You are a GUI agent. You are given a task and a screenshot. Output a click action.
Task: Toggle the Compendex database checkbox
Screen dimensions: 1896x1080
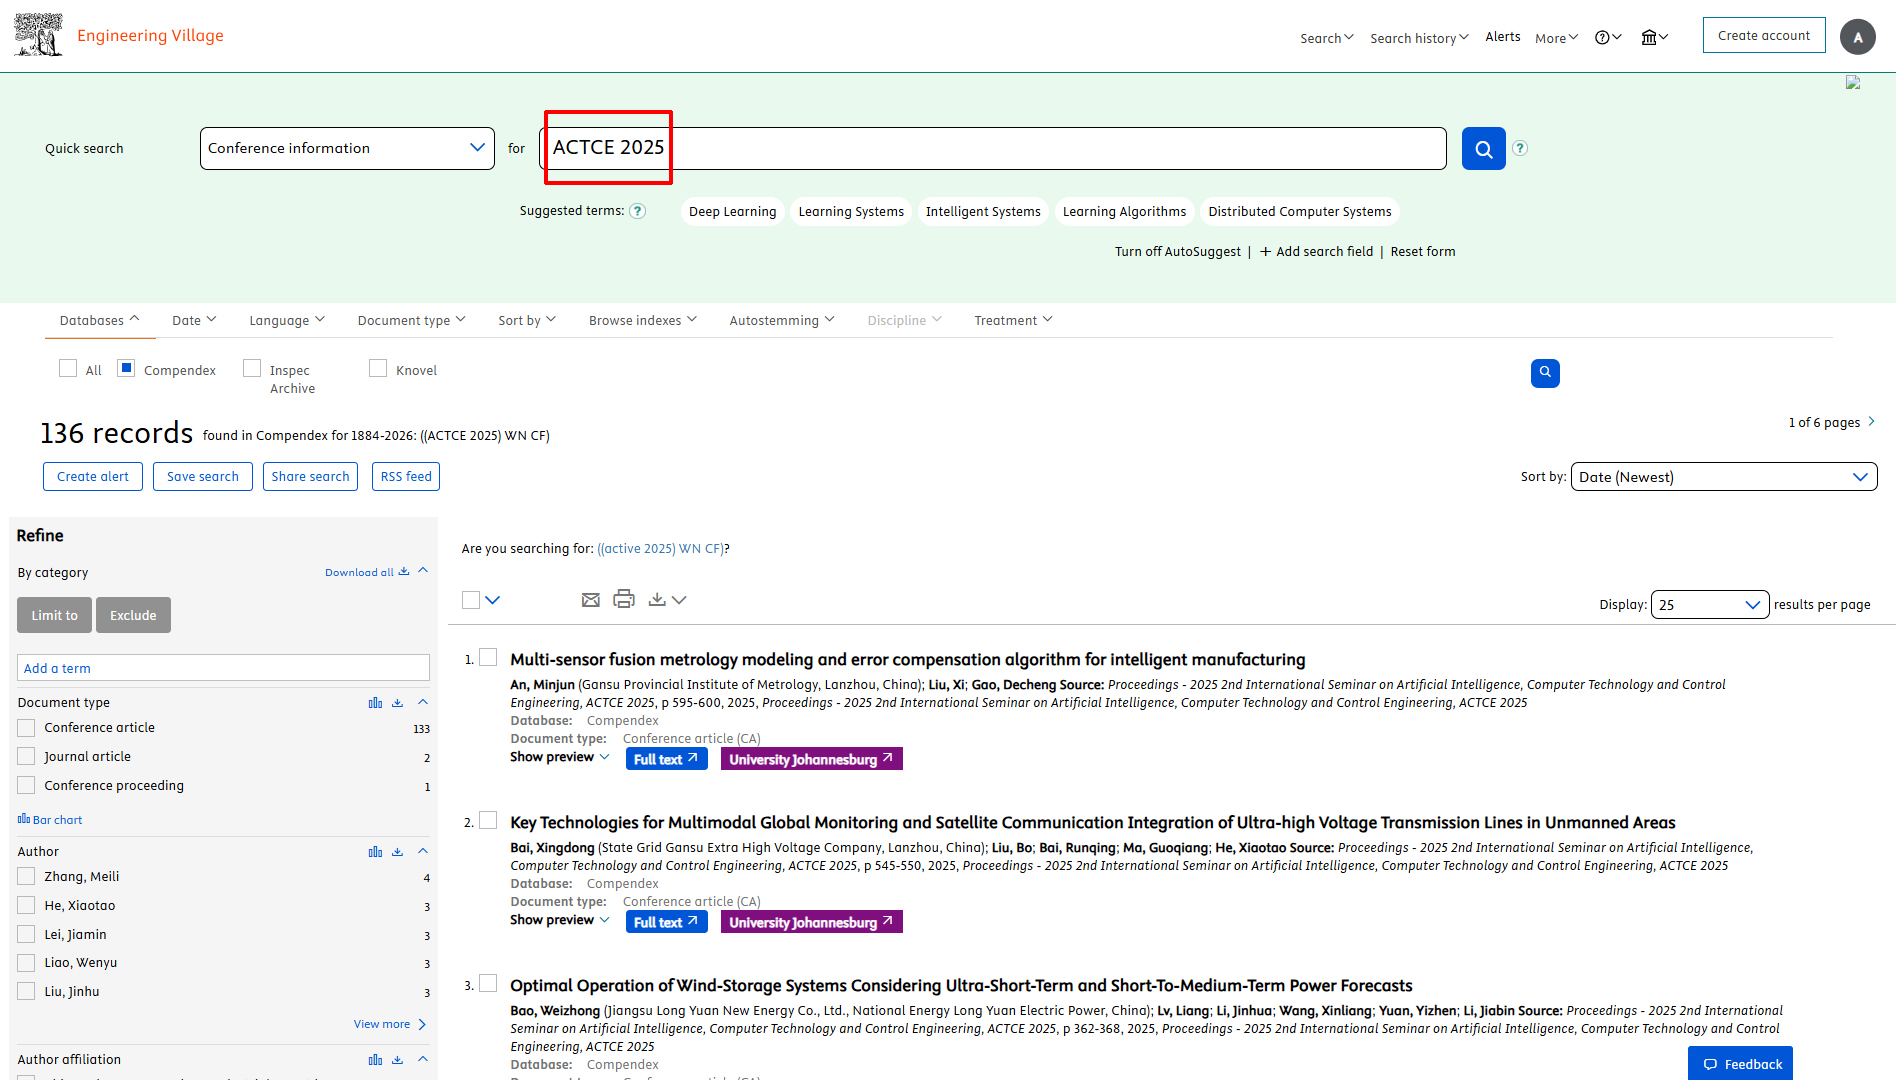point(126,368)
